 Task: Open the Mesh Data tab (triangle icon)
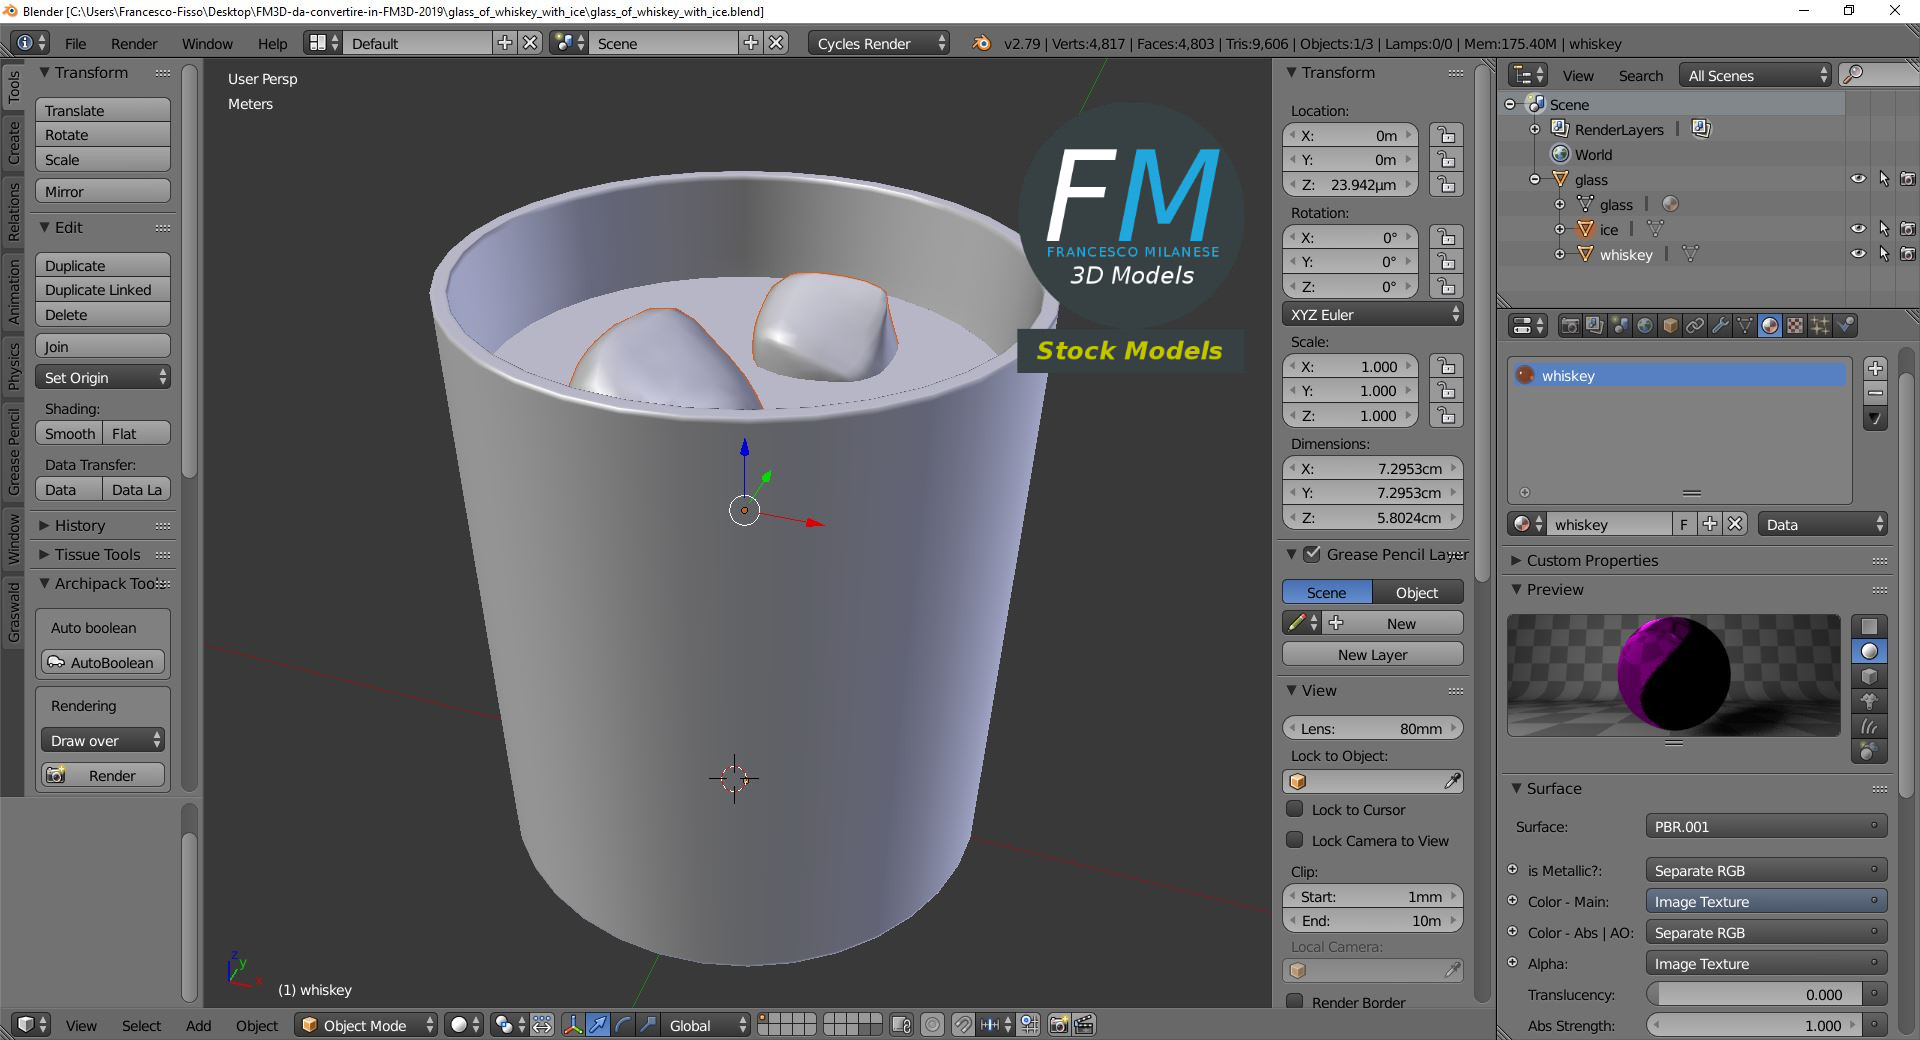1745,326
